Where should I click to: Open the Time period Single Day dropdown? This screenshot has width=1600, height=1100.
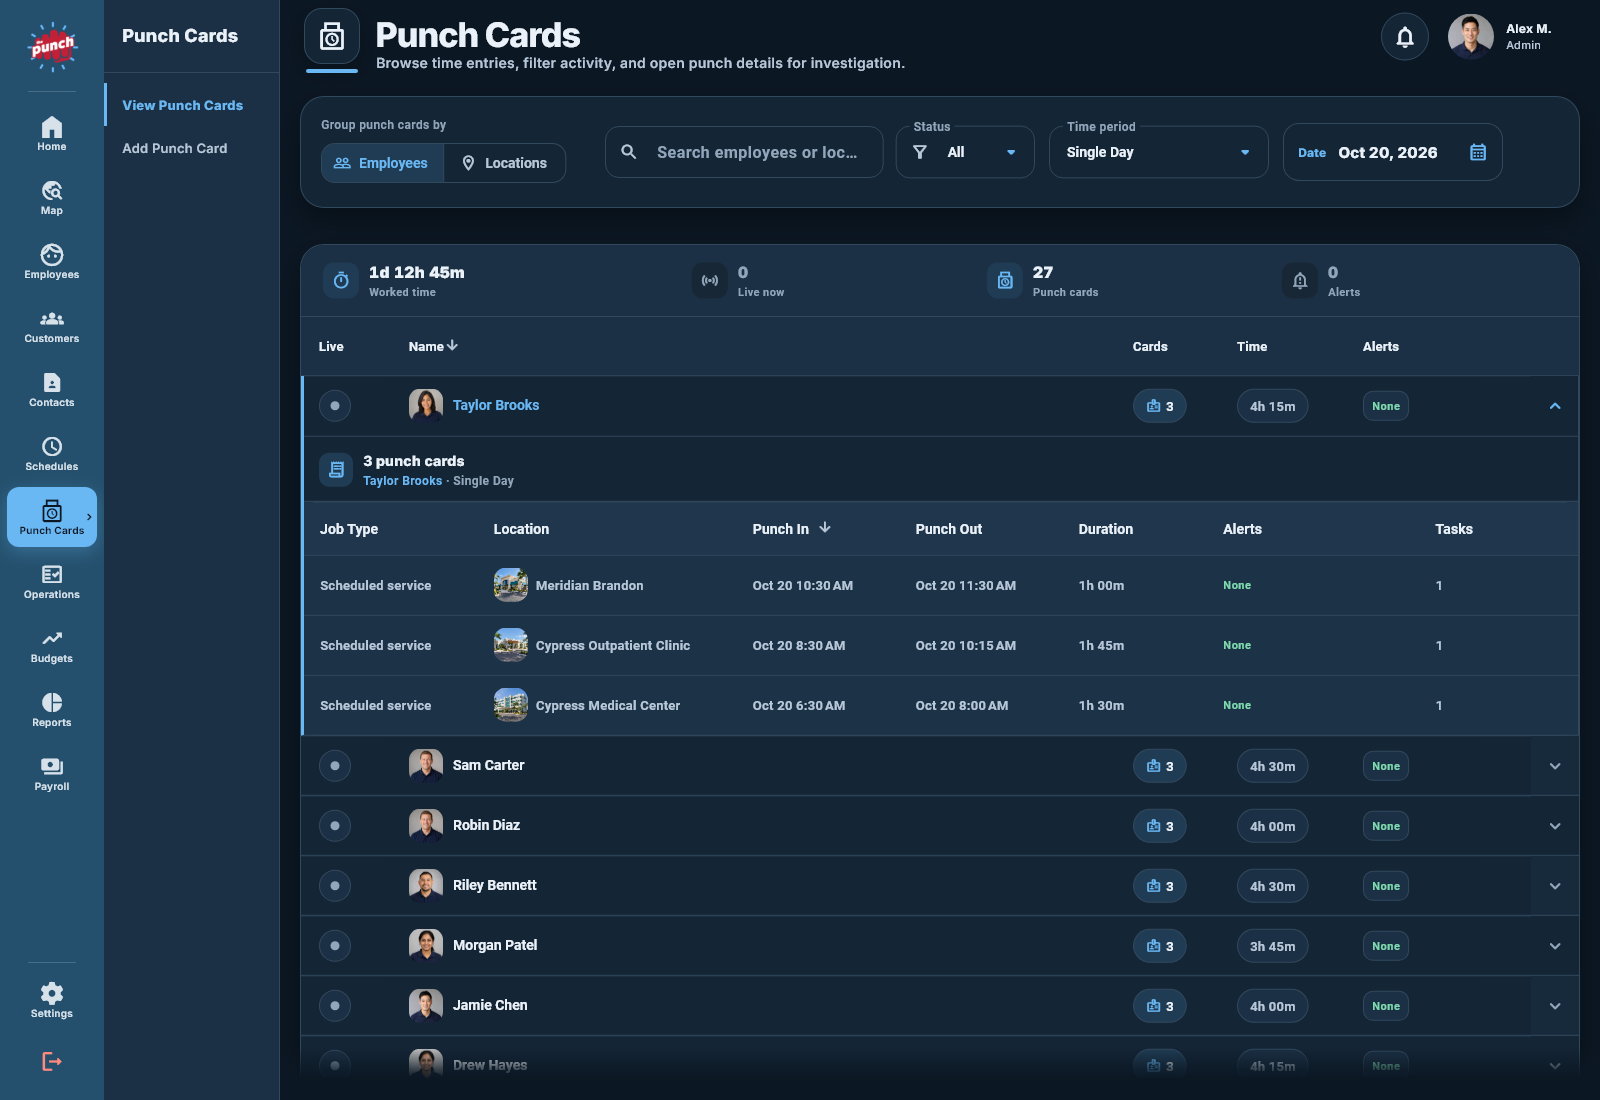click(1158, 152)
